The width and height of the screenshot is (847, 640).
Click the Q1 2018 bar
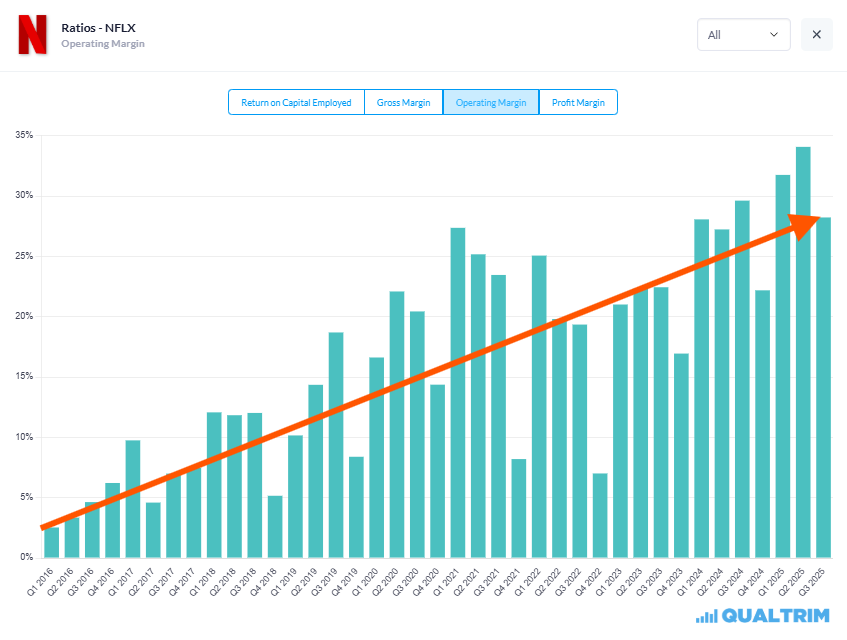click(214, 485)
